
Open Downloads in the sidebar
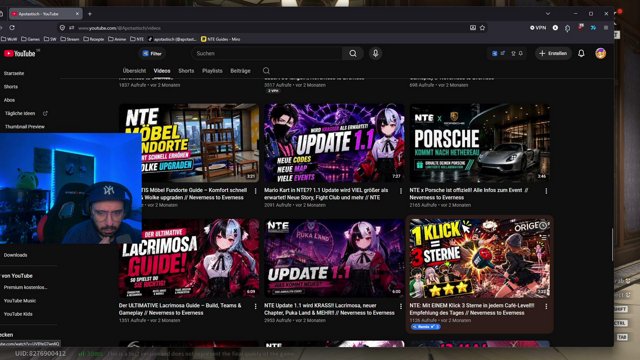point(16,255)
